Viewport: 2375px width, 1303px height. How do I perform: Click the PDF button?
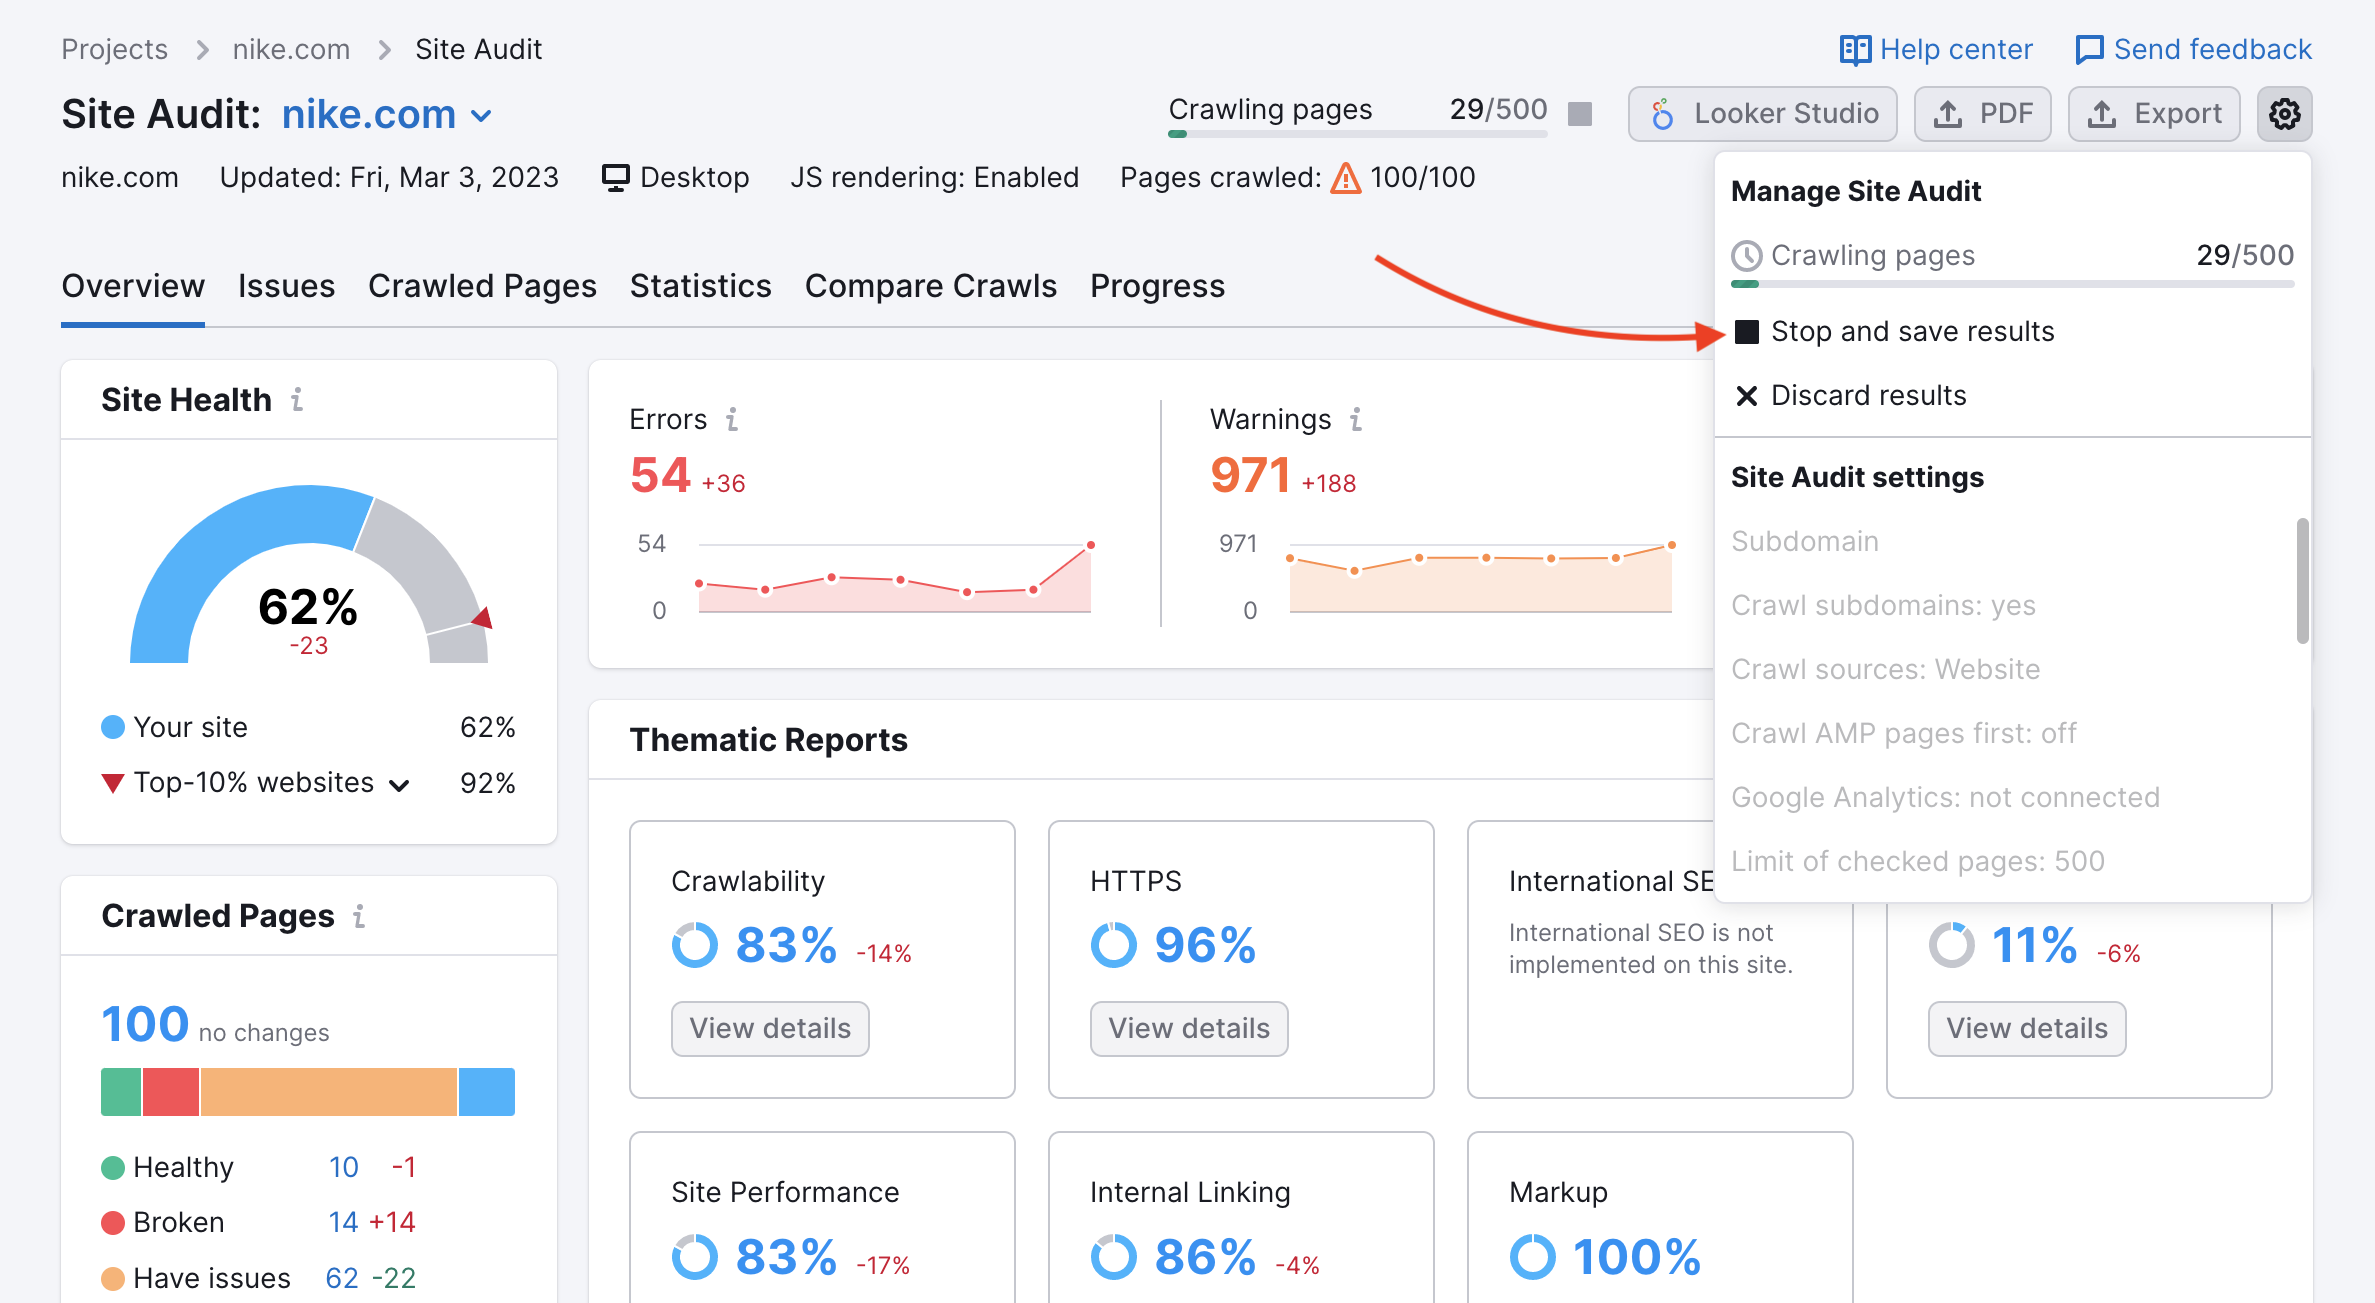pyautogui.click(x=1982, y=114)
